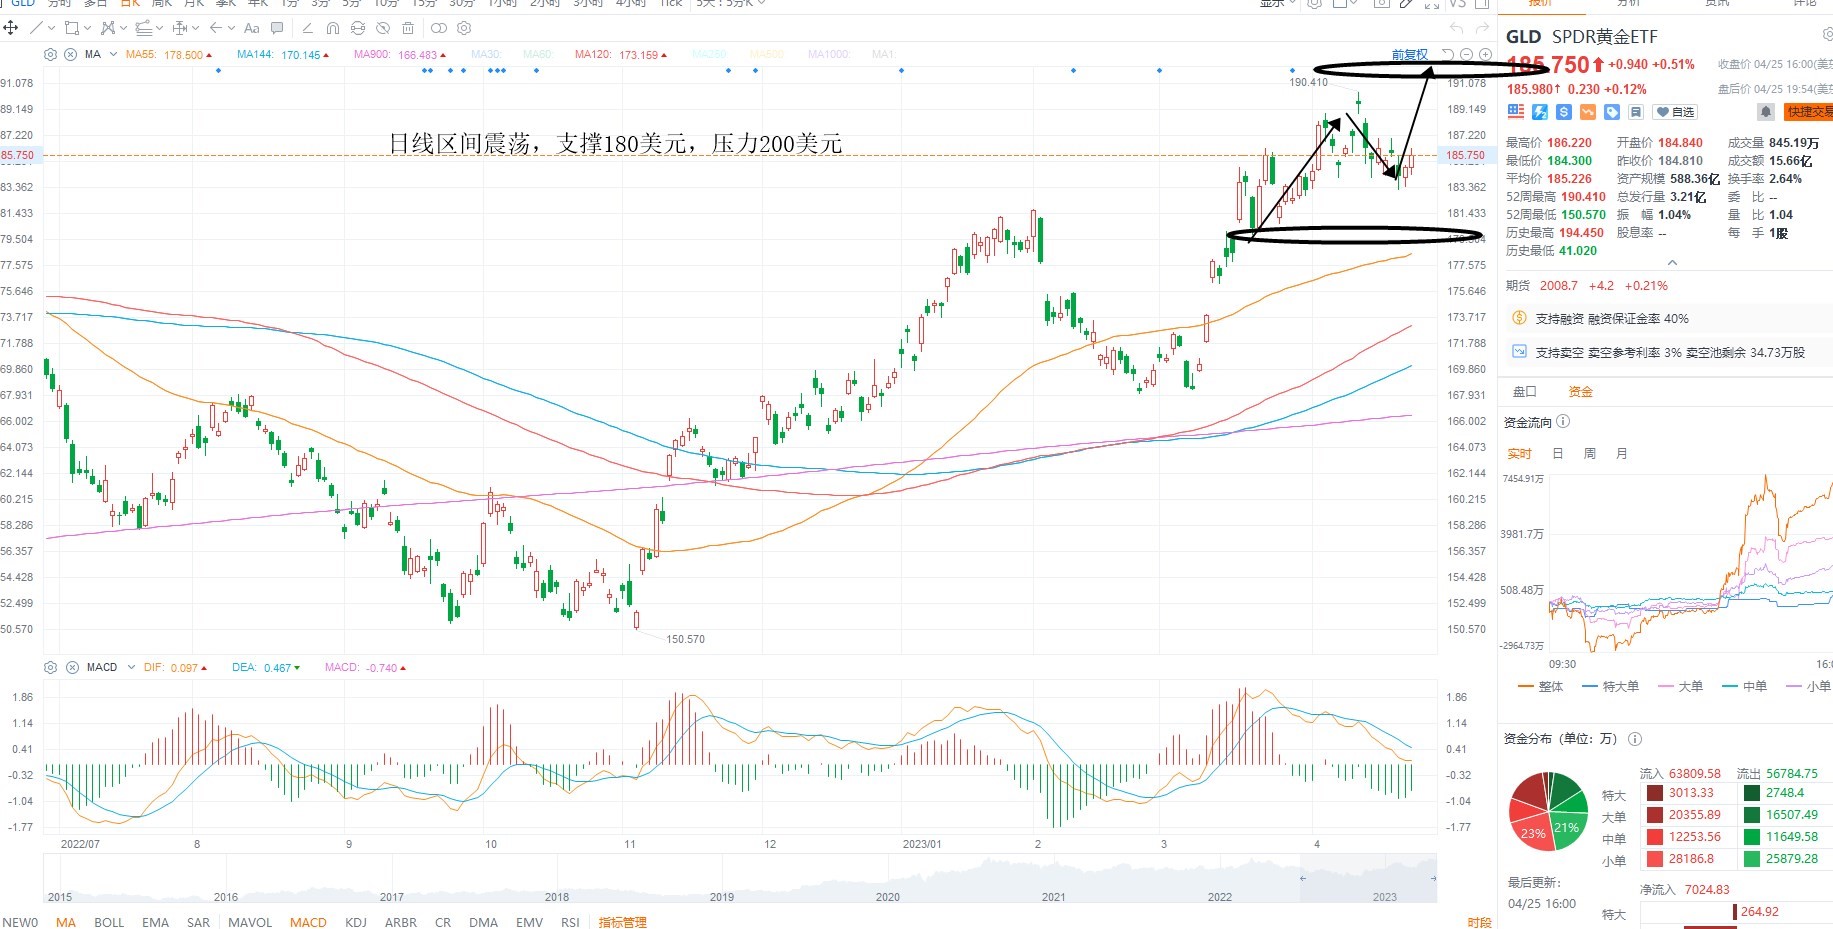Toggle MAVOL sub-chart indicator

[250, 922]
